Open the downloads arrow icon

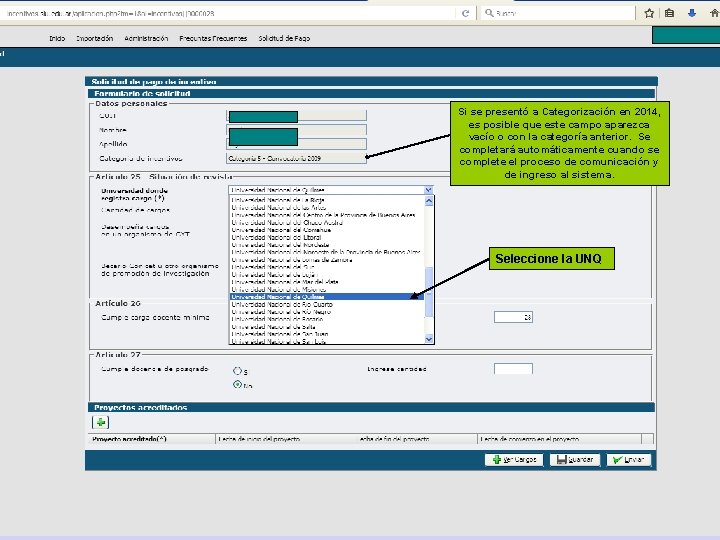point(692,13)
